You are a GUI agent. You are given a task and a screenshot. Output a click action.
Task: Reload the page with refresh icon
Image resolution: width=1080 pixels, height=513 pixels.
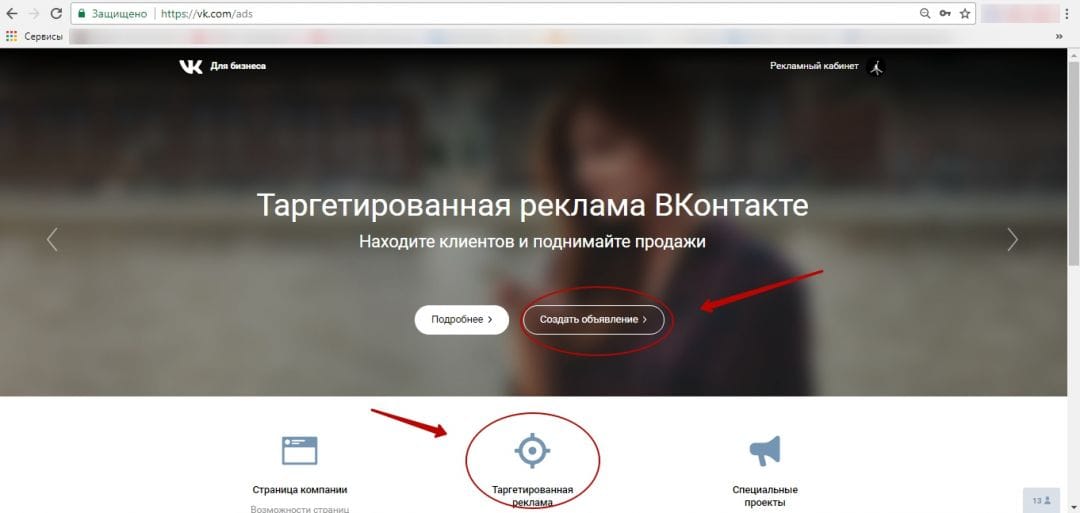coord(56,14)
